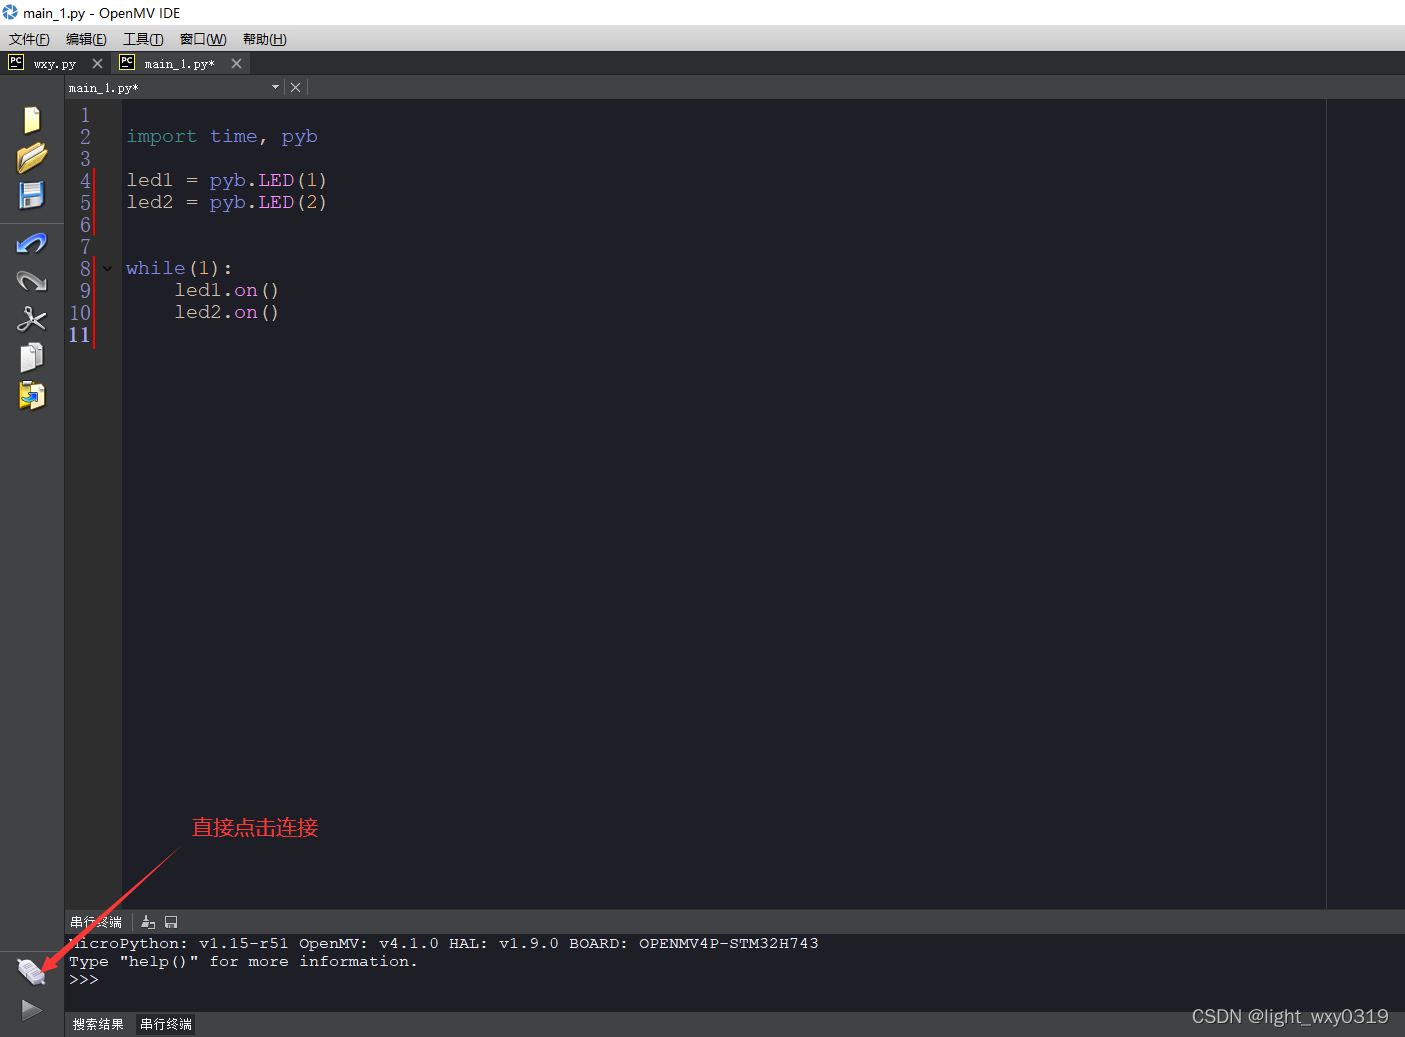Close the main_1.py* tab

(x=236, y=63)
